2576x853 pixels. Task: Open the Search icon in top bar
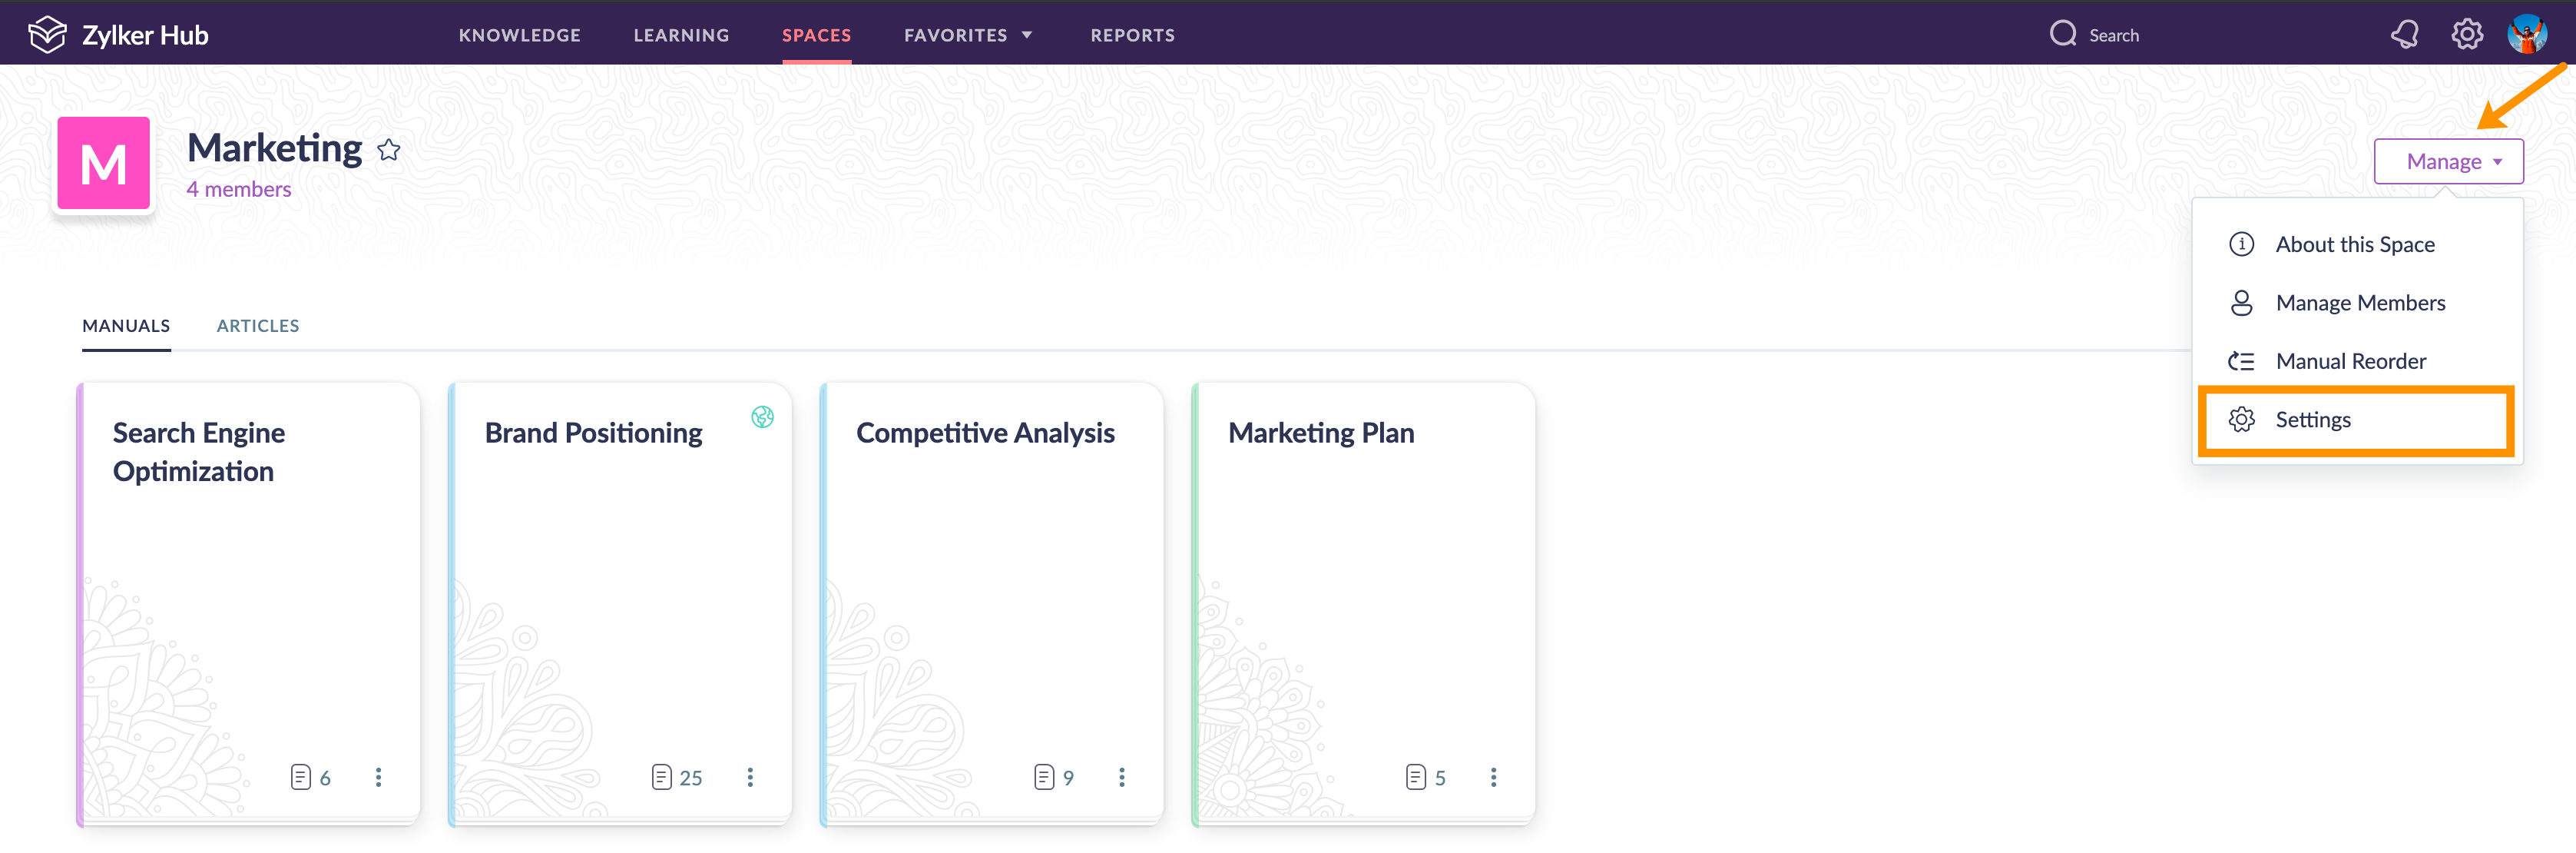pyautogui.click(x=2062, y=33)
